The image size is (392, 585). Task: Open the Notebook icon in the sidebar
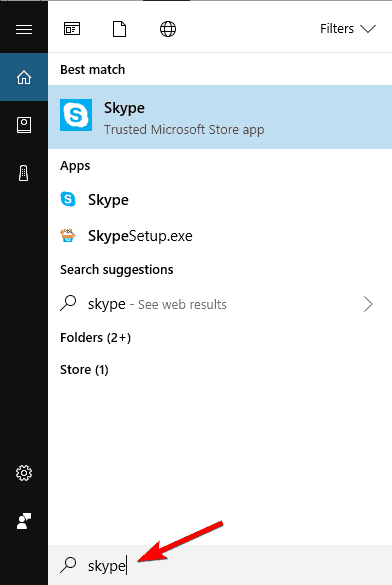point(24,125)
